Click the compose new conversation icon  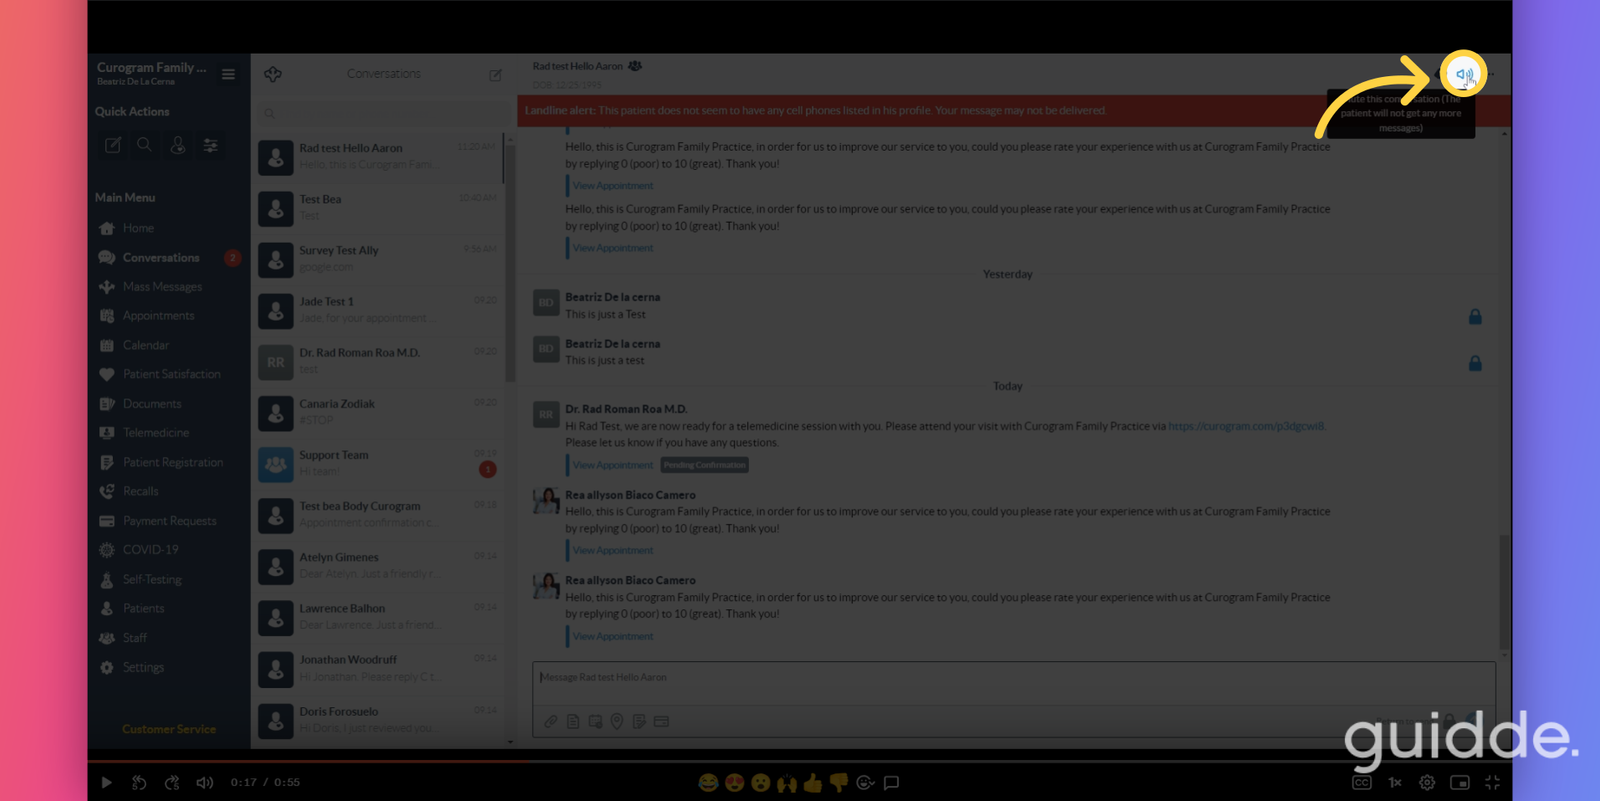pyautogui.click(x=495, y=75)
